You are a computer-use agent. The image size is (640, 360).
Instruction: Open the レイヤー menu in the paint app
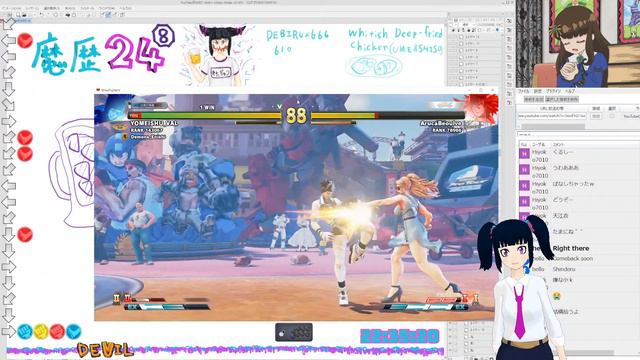[x=32, y=8]
